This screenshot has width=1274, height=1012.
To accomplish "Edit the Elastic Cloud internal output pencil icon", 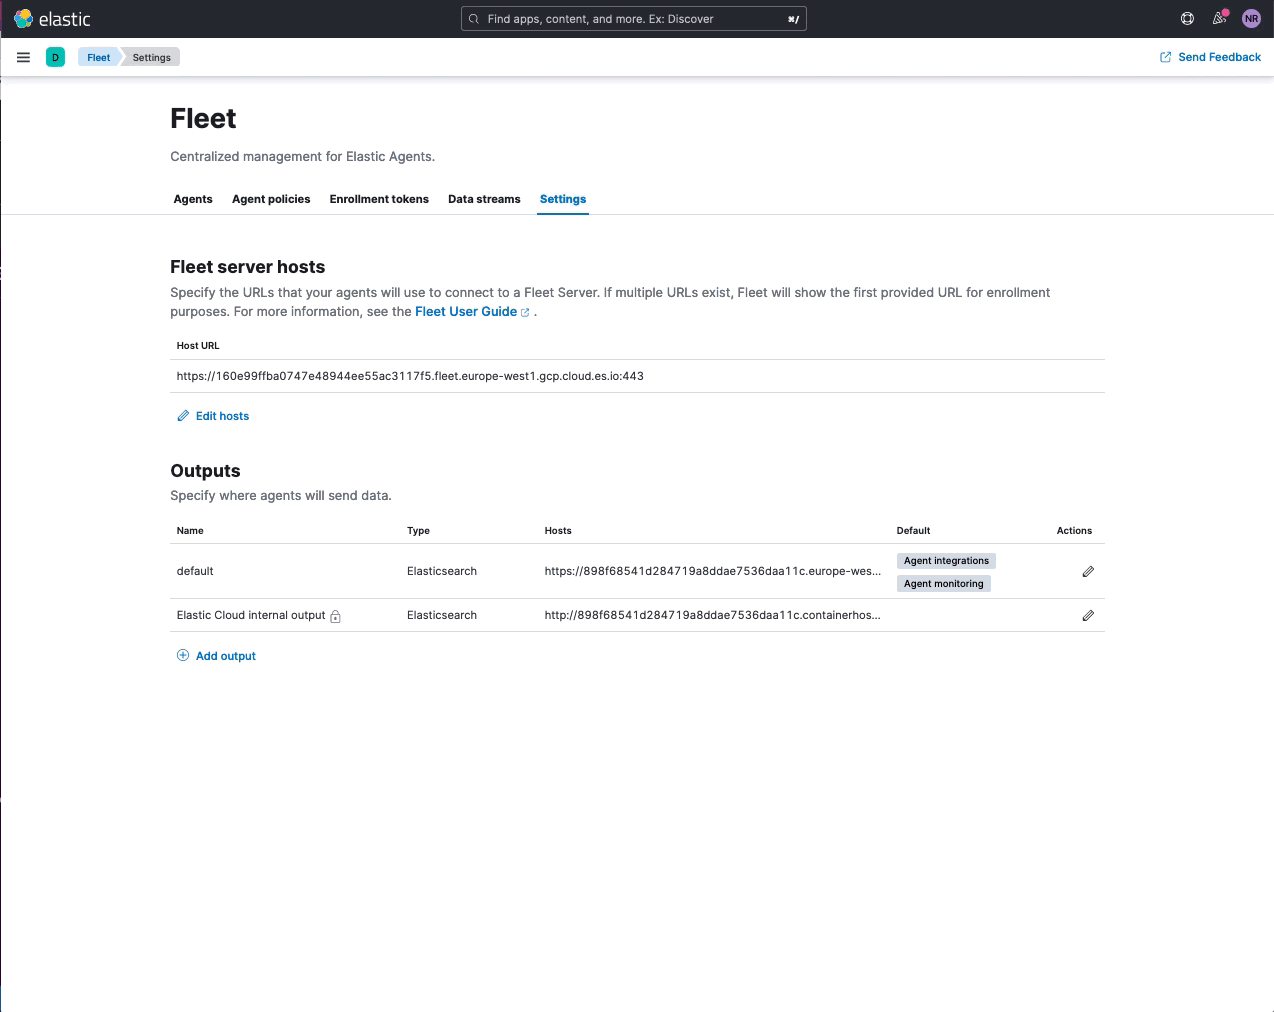I will coord(1088,615).
